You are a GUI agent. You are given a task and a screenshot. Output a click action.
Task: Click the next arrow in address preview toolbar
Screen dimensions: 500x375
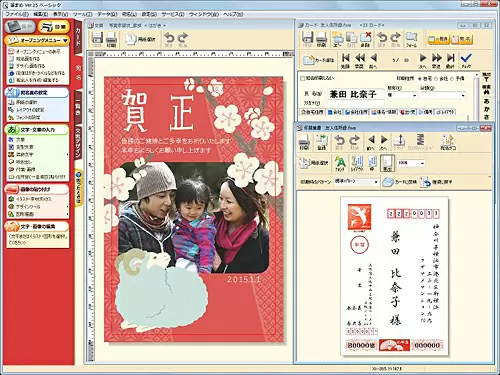(x=384, y=142)
